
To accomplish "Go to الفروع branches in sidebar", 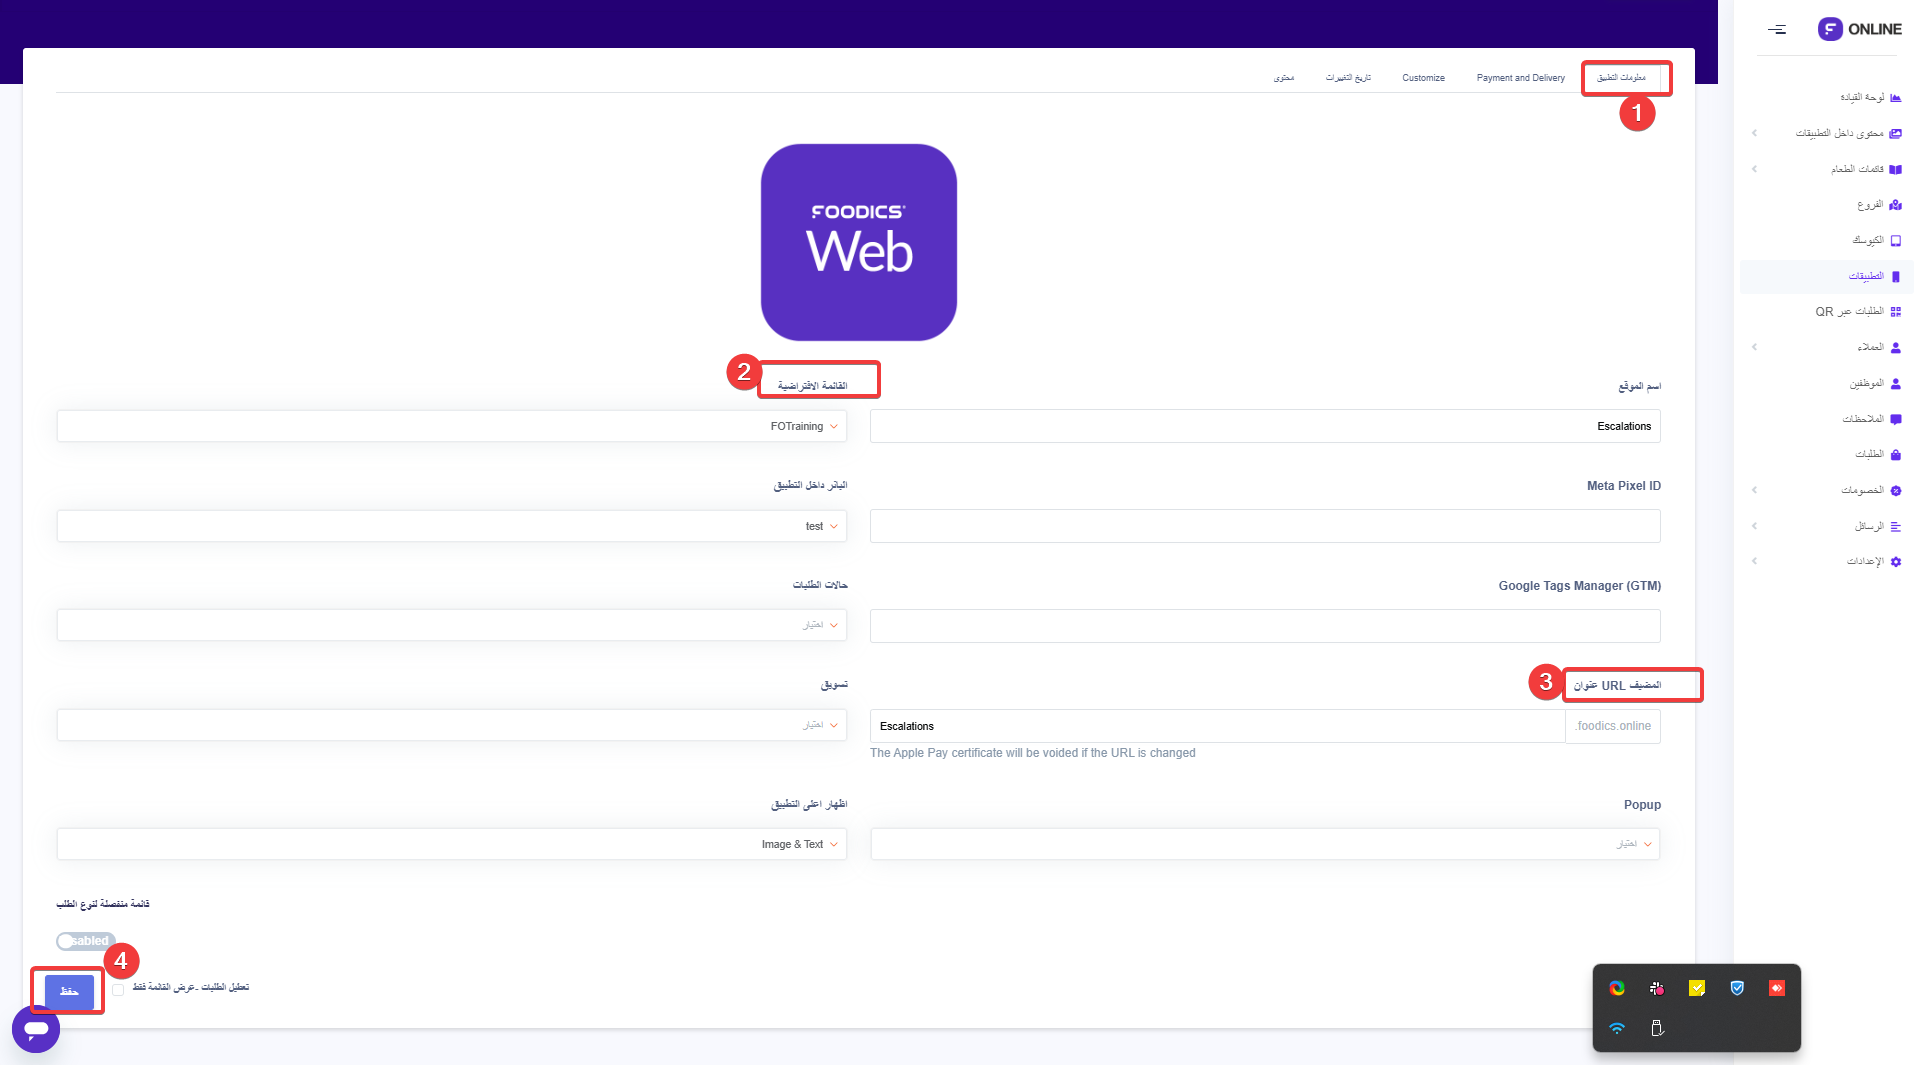I will 1879,205.
